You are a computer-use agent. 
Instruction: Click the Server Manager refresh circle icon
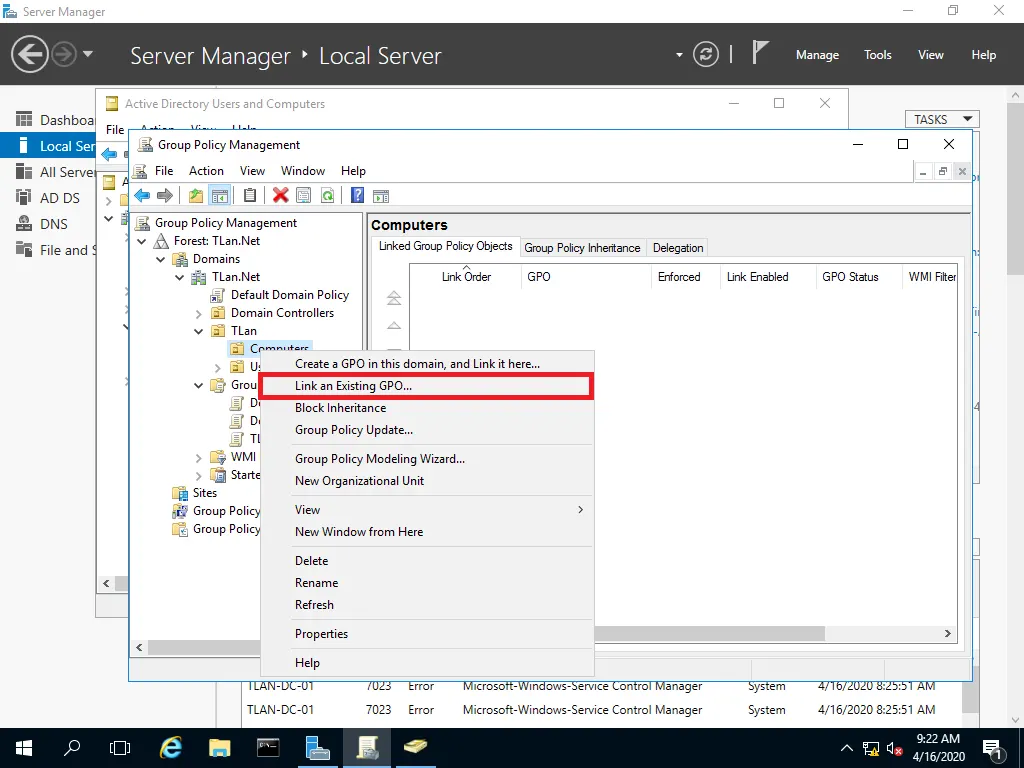pyautogui.click(x=706, y=54)
